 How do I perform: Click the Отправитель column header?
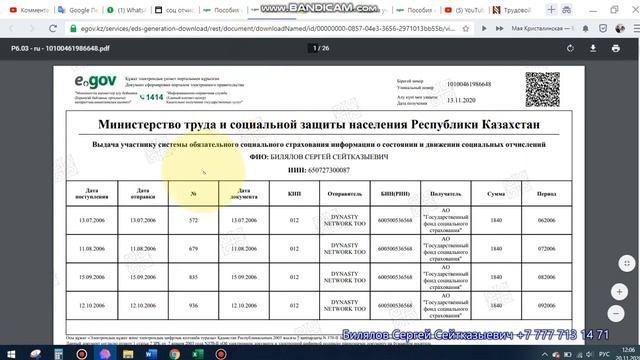344,194
